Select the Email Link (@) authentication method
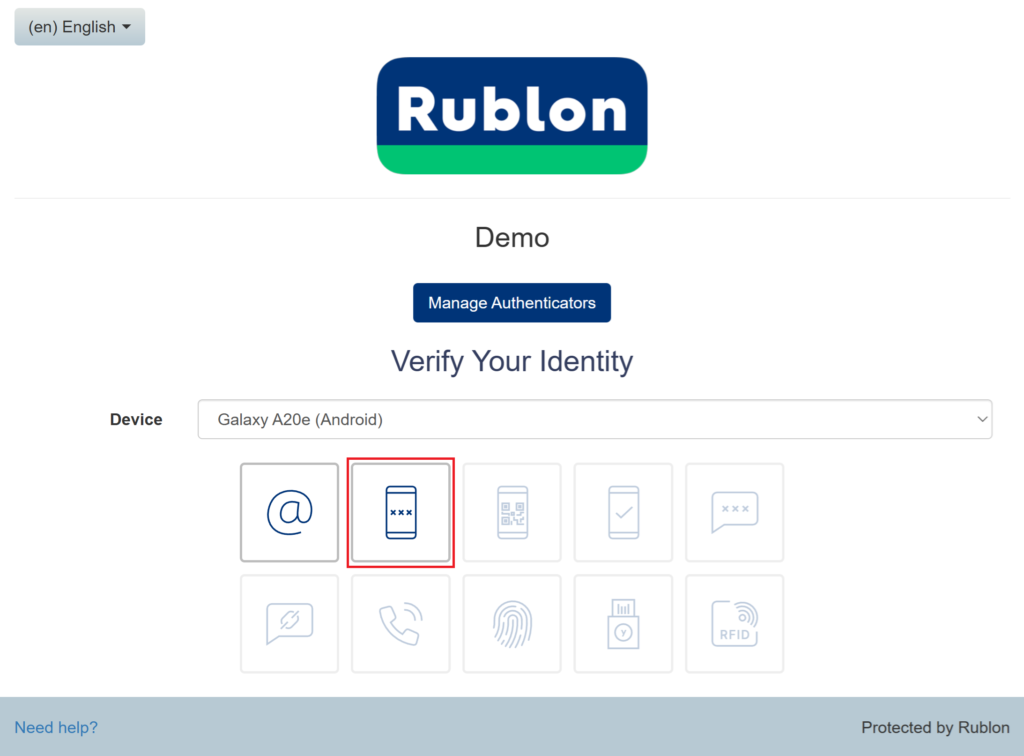 coord(290,512)
